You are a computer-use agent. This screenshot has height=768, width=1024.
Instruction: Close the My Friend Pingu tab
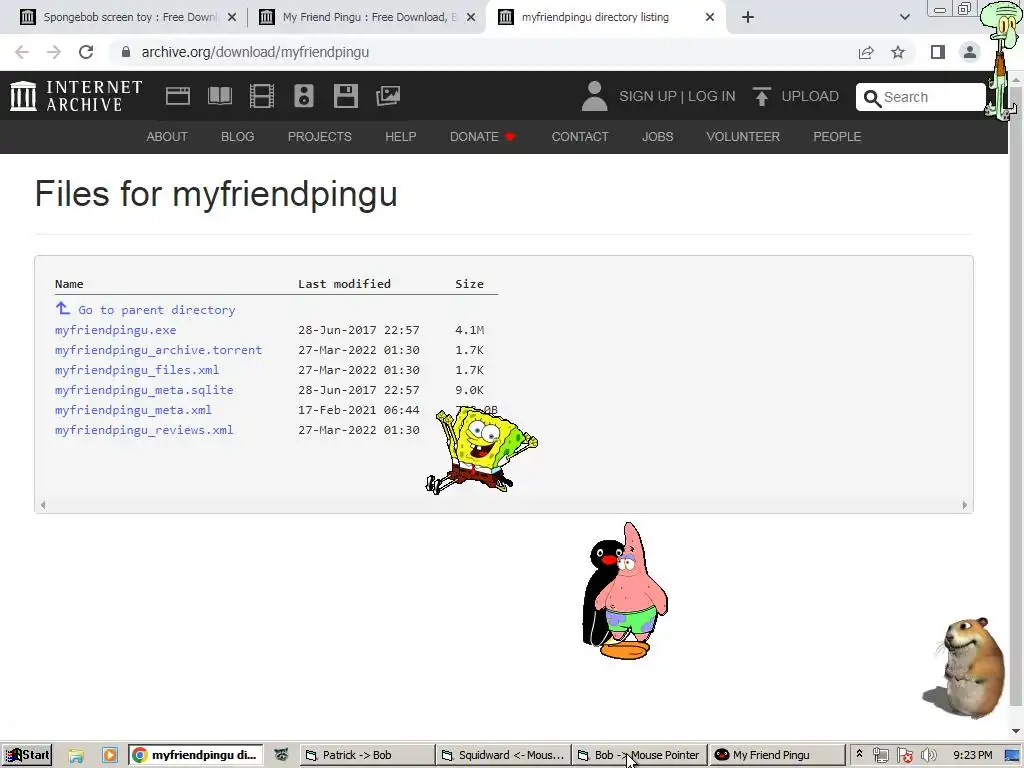[470, 18]
